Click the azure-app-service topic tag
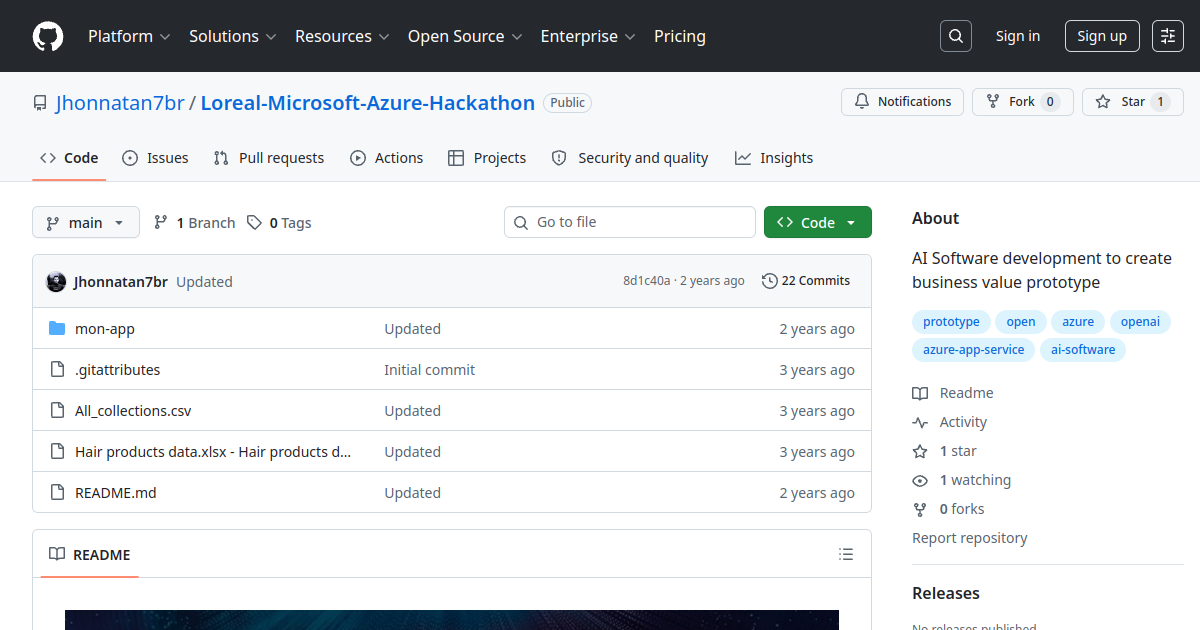1200x630 pixels. pos(973,350)
